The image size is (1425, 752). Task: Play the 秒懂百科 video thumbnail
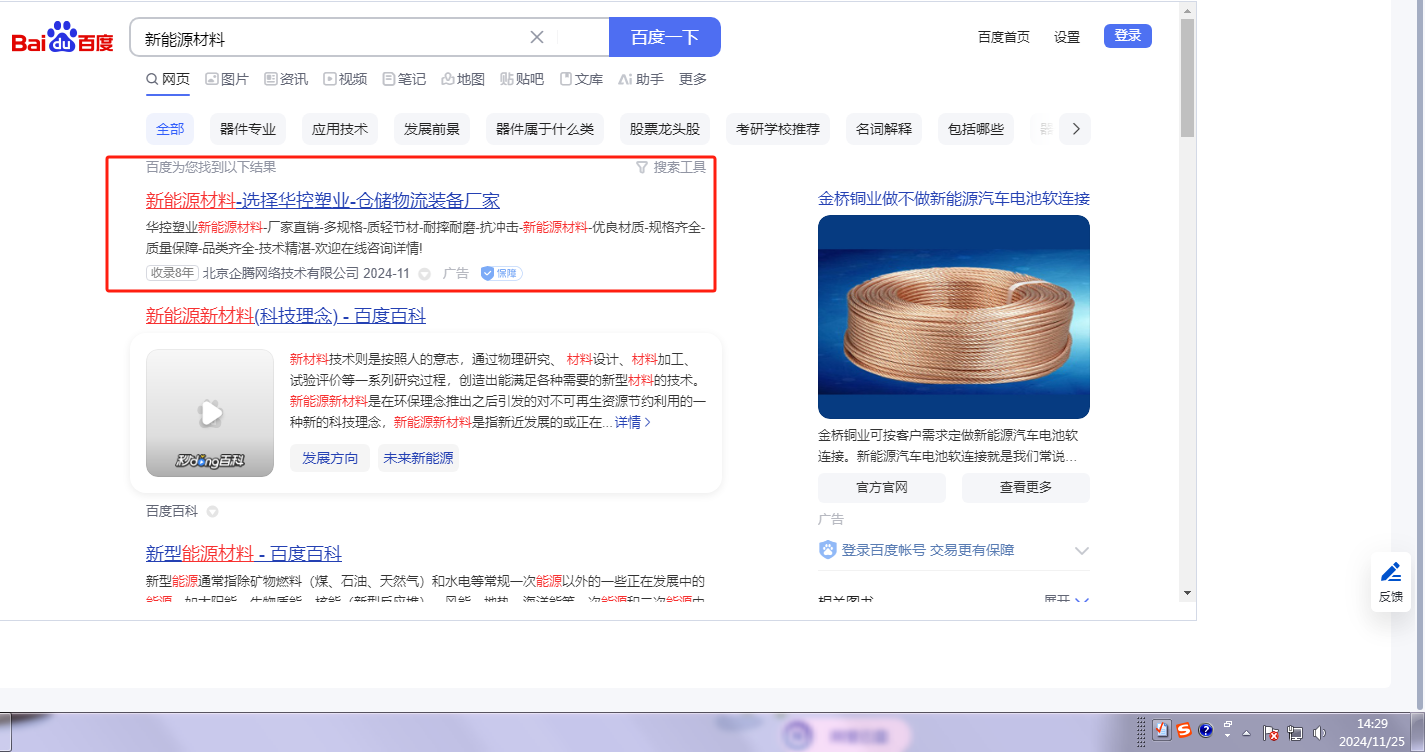pyautogui.click(x=210, y=413)
